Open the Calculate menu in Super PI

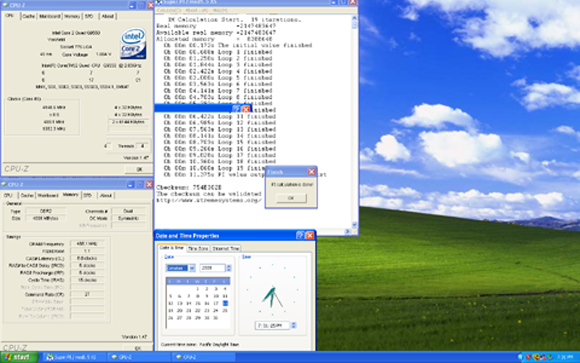click(169, 10)
